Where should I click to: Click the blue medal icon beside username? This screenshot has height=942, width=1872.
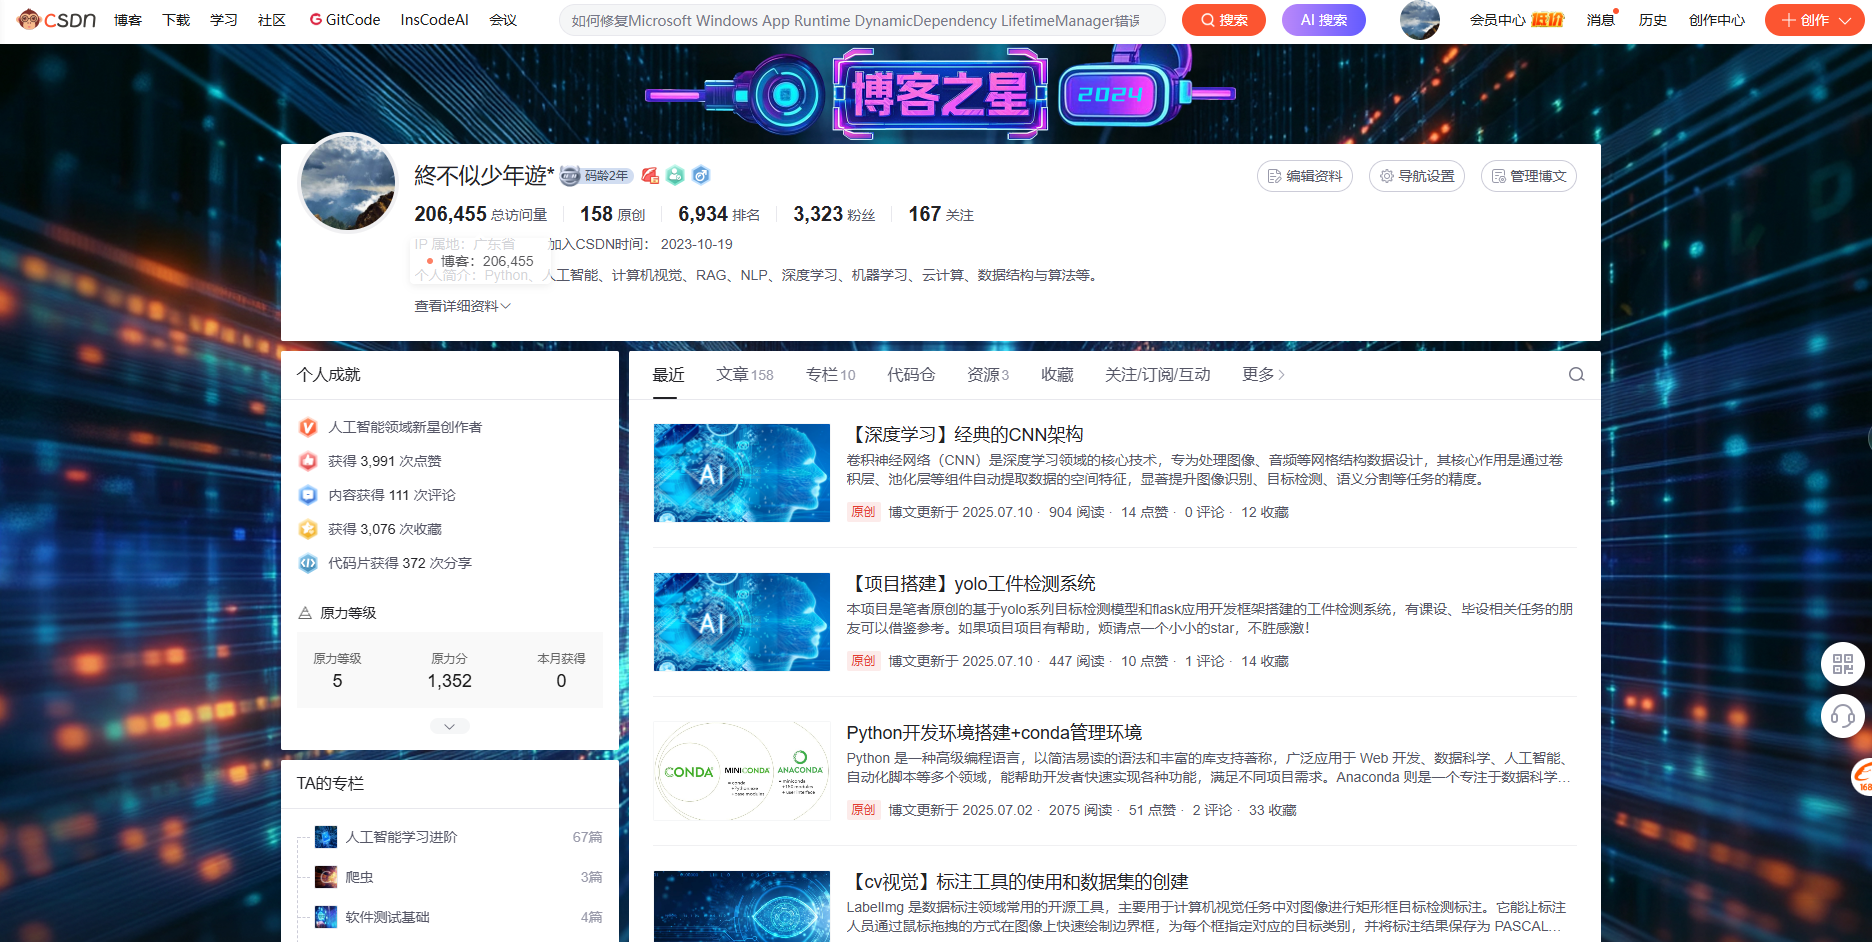(x=702, y=176)
